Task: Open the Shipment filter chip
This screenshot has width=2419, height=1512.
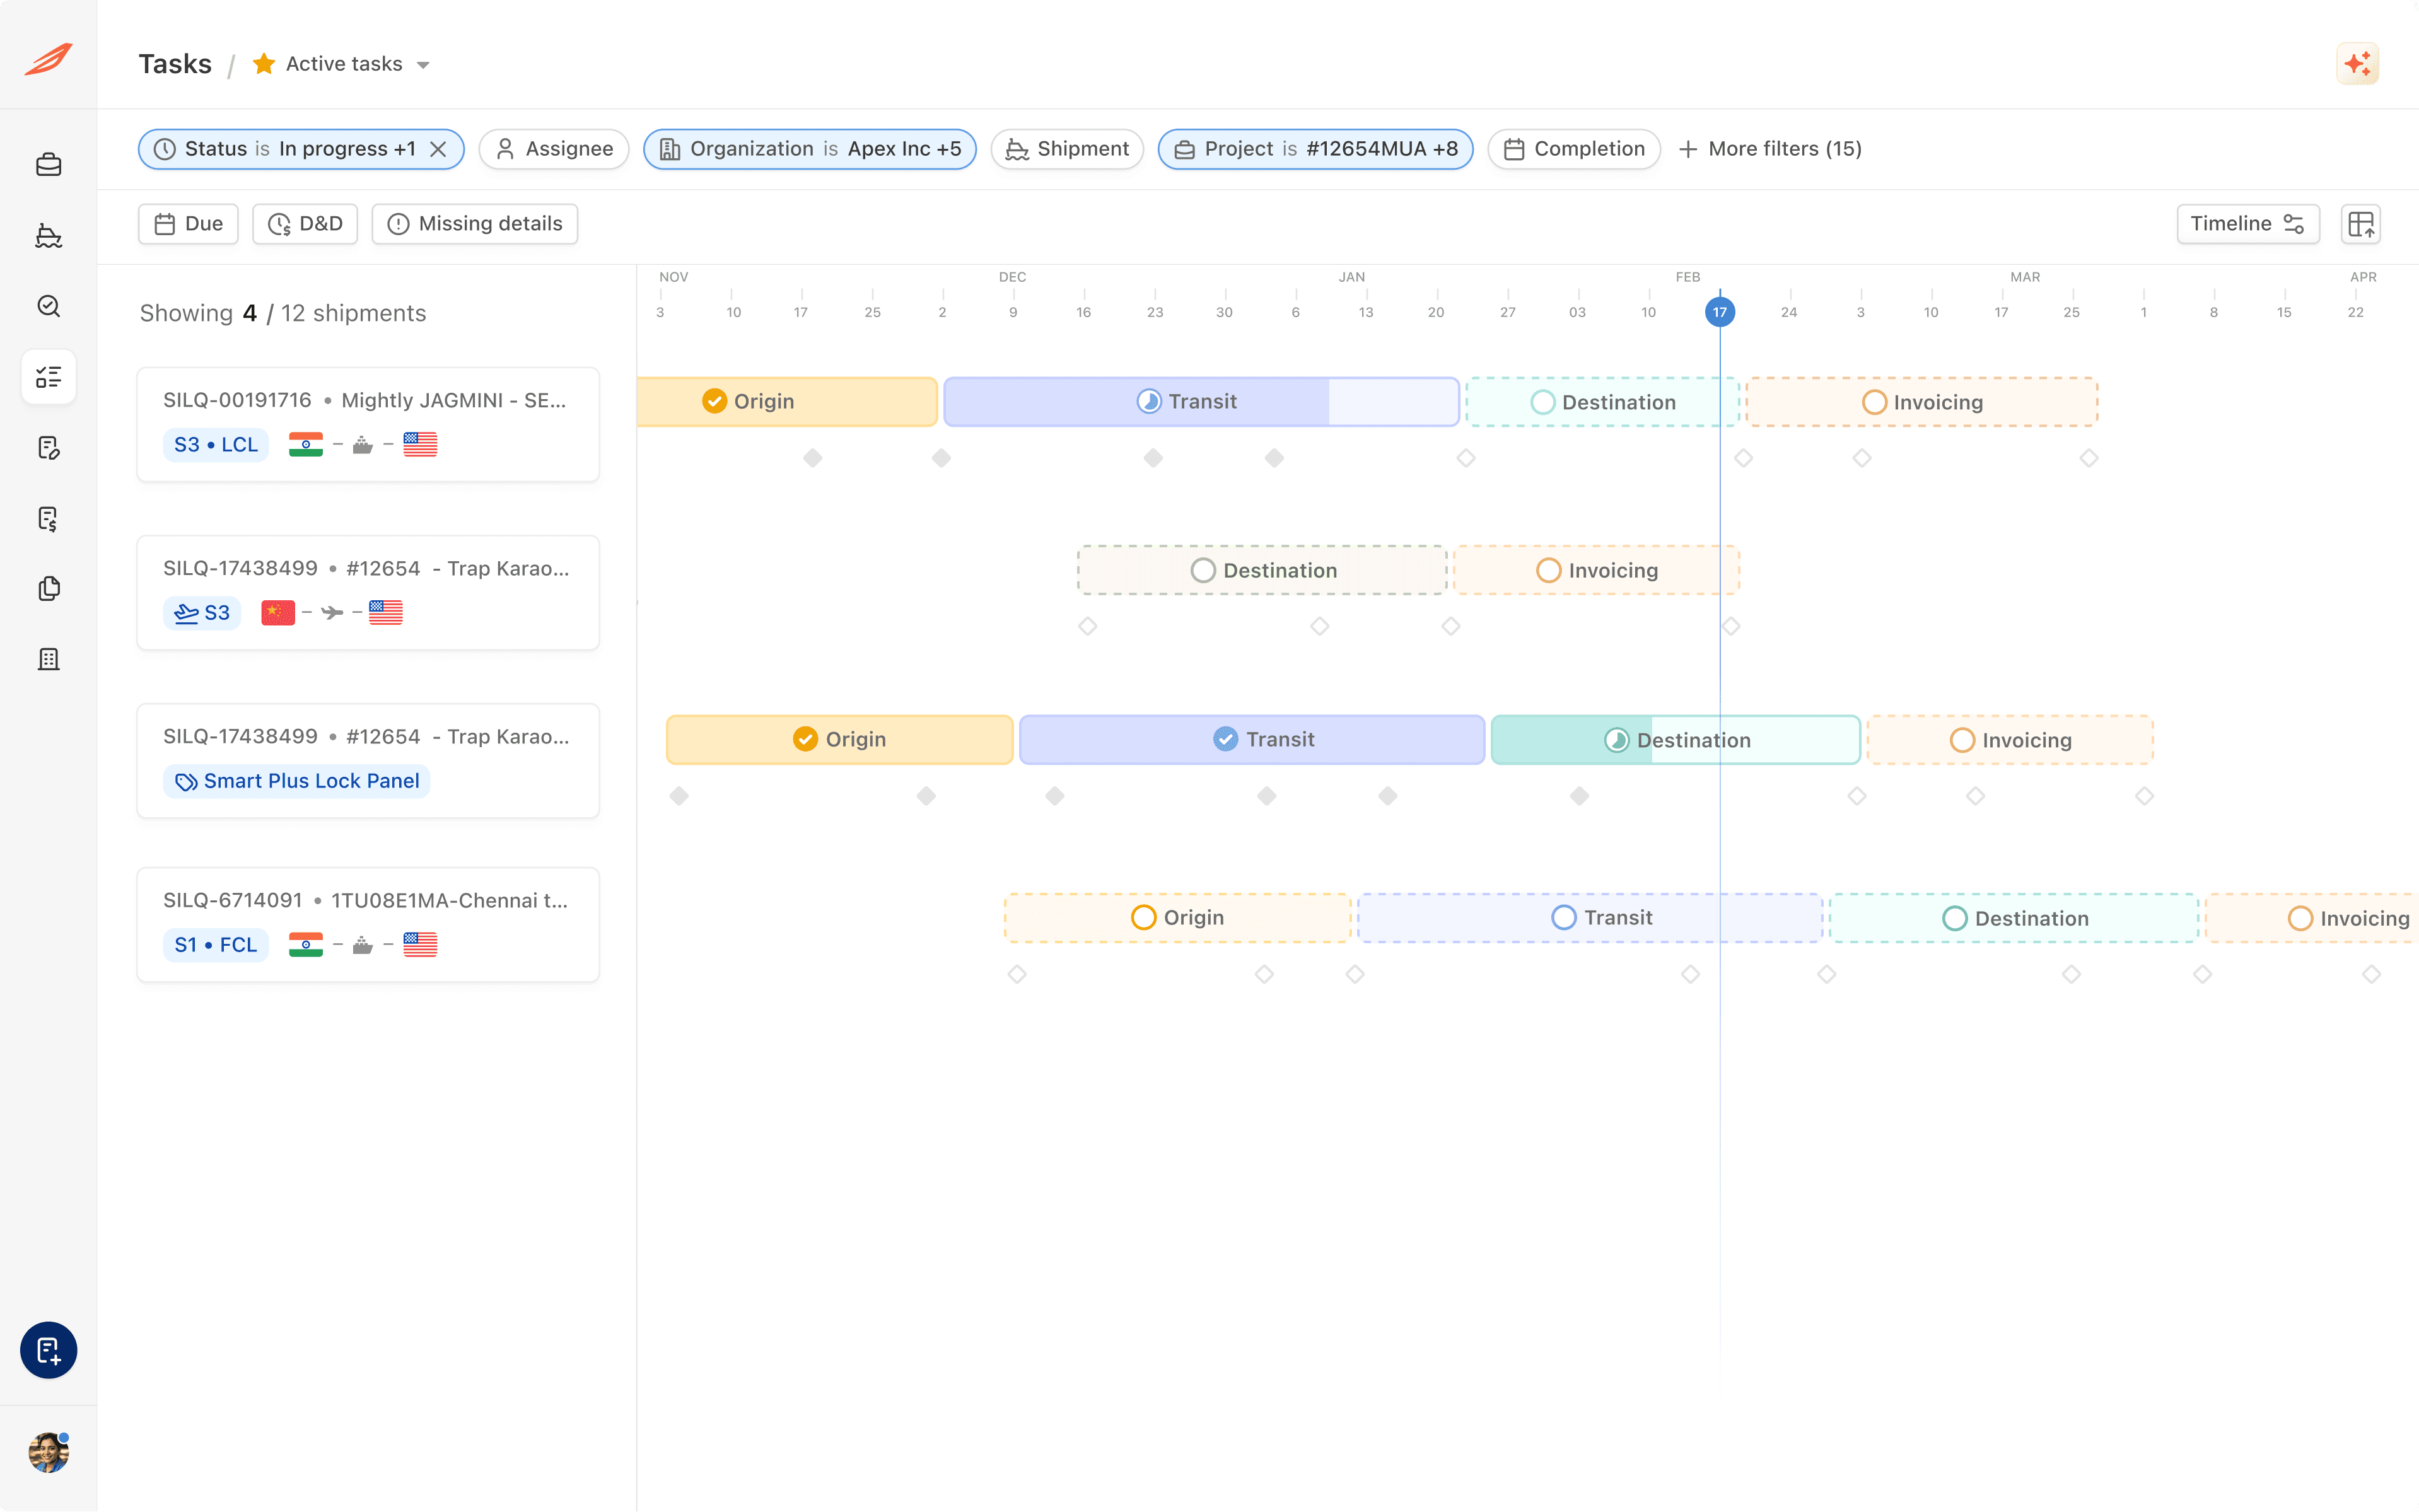Action: click(1067, 149)
